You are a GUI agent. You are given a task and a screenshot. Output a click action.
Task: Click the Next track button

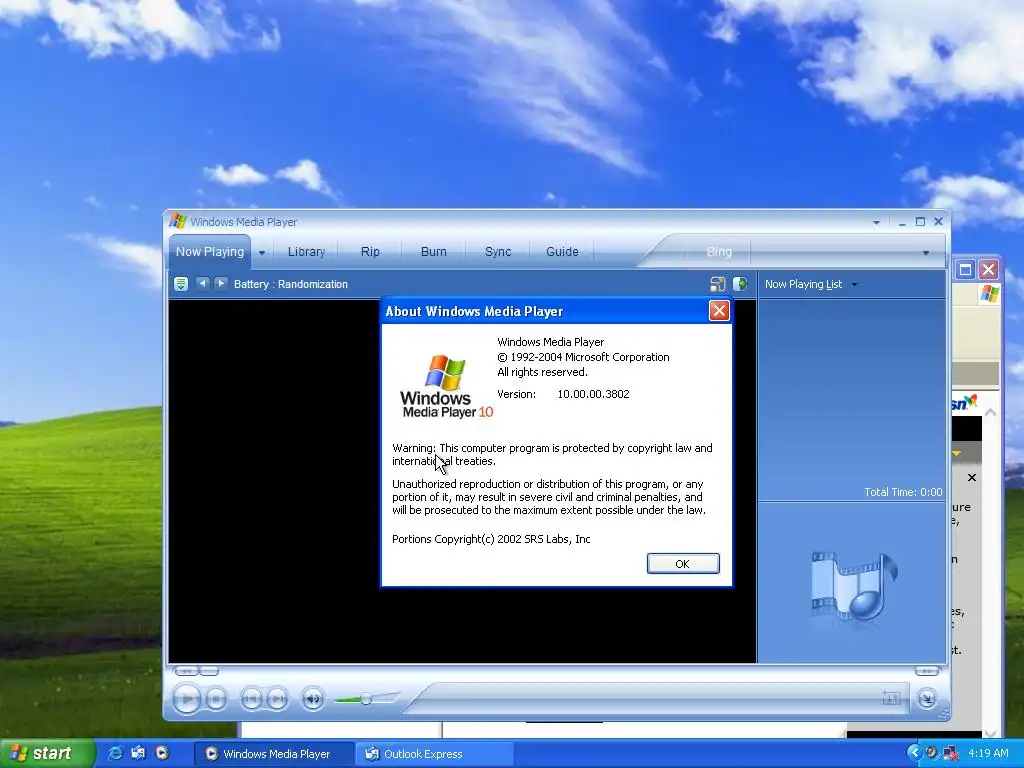[277, 699]
